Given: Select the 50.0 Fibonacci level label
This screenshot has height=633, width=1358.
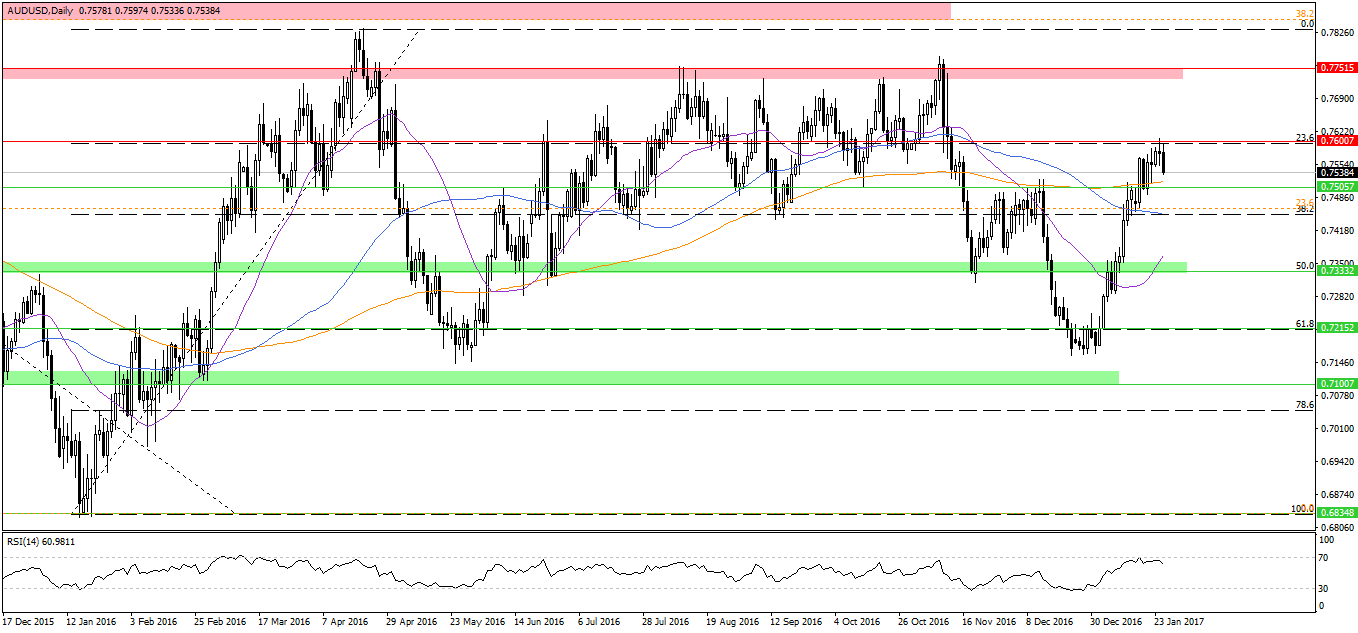Looking at the screenshot, I should point(1304,265).
